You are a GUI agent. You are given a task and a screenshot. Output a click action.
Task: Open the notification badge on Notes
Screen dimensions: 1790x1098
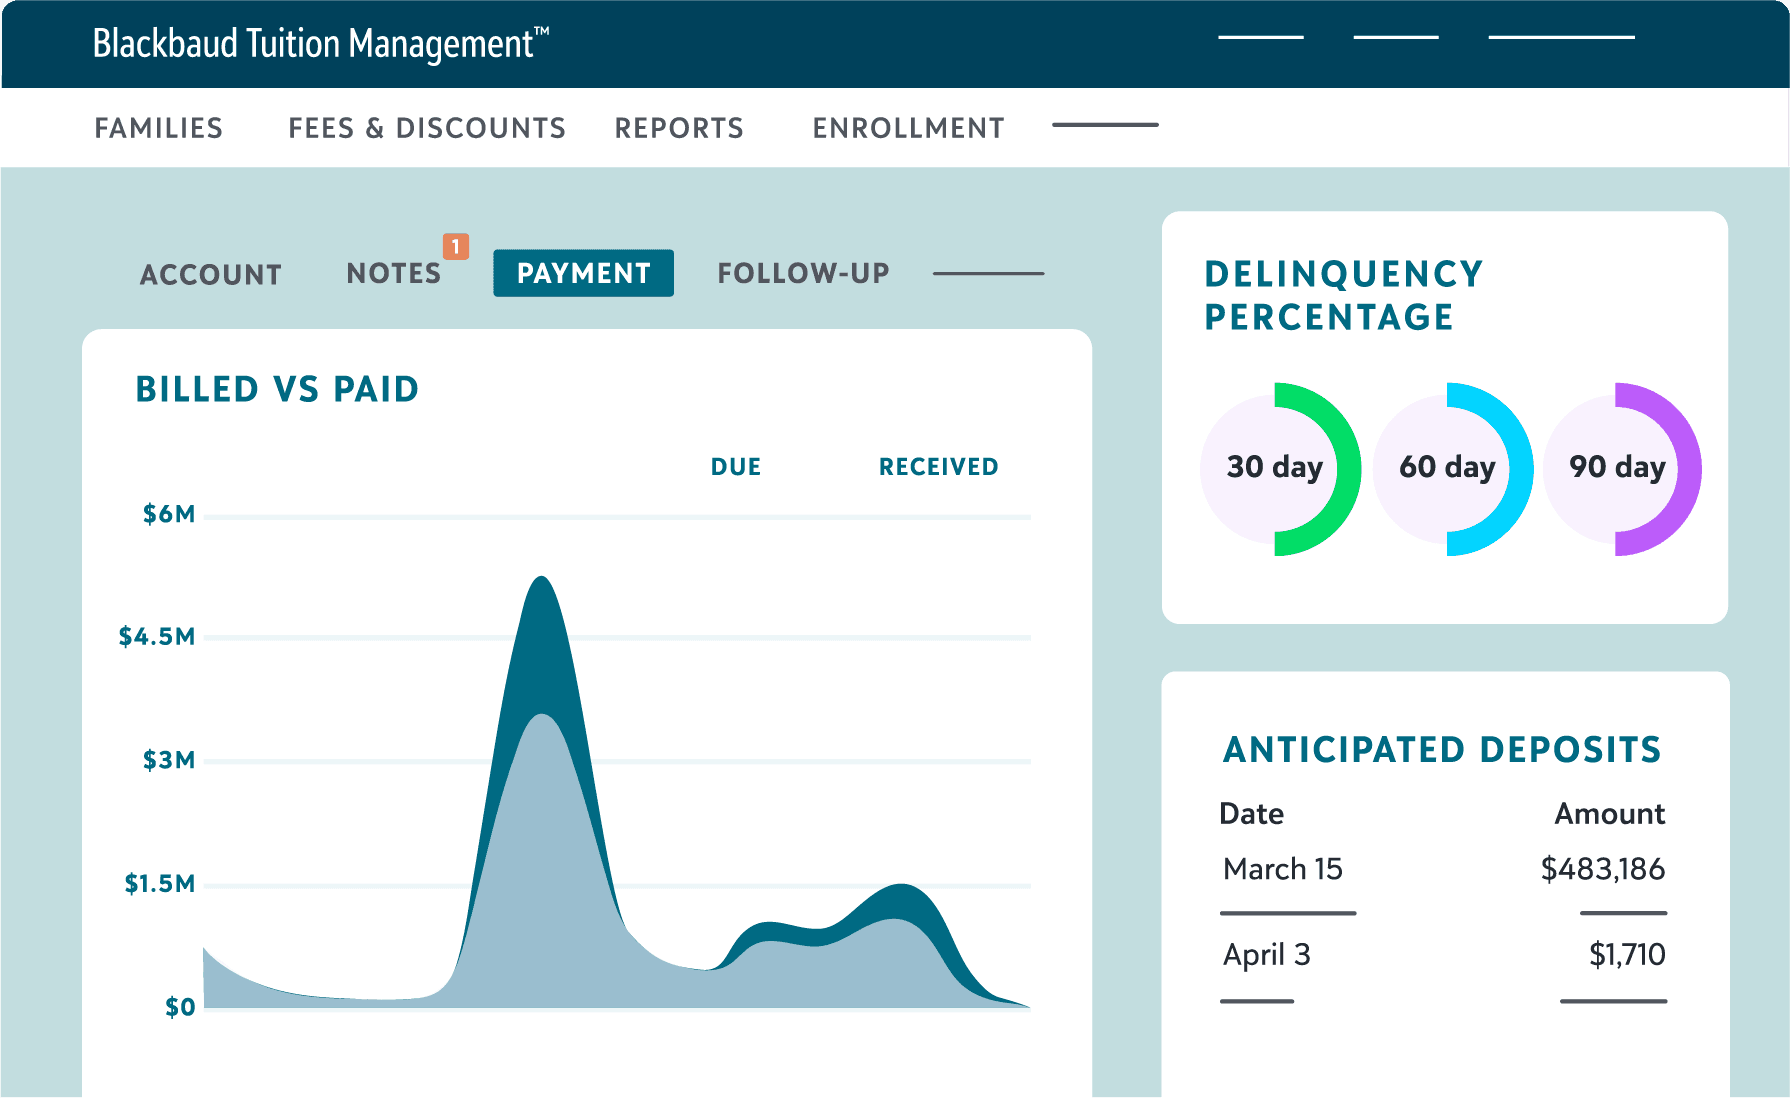tap(456, 246)
